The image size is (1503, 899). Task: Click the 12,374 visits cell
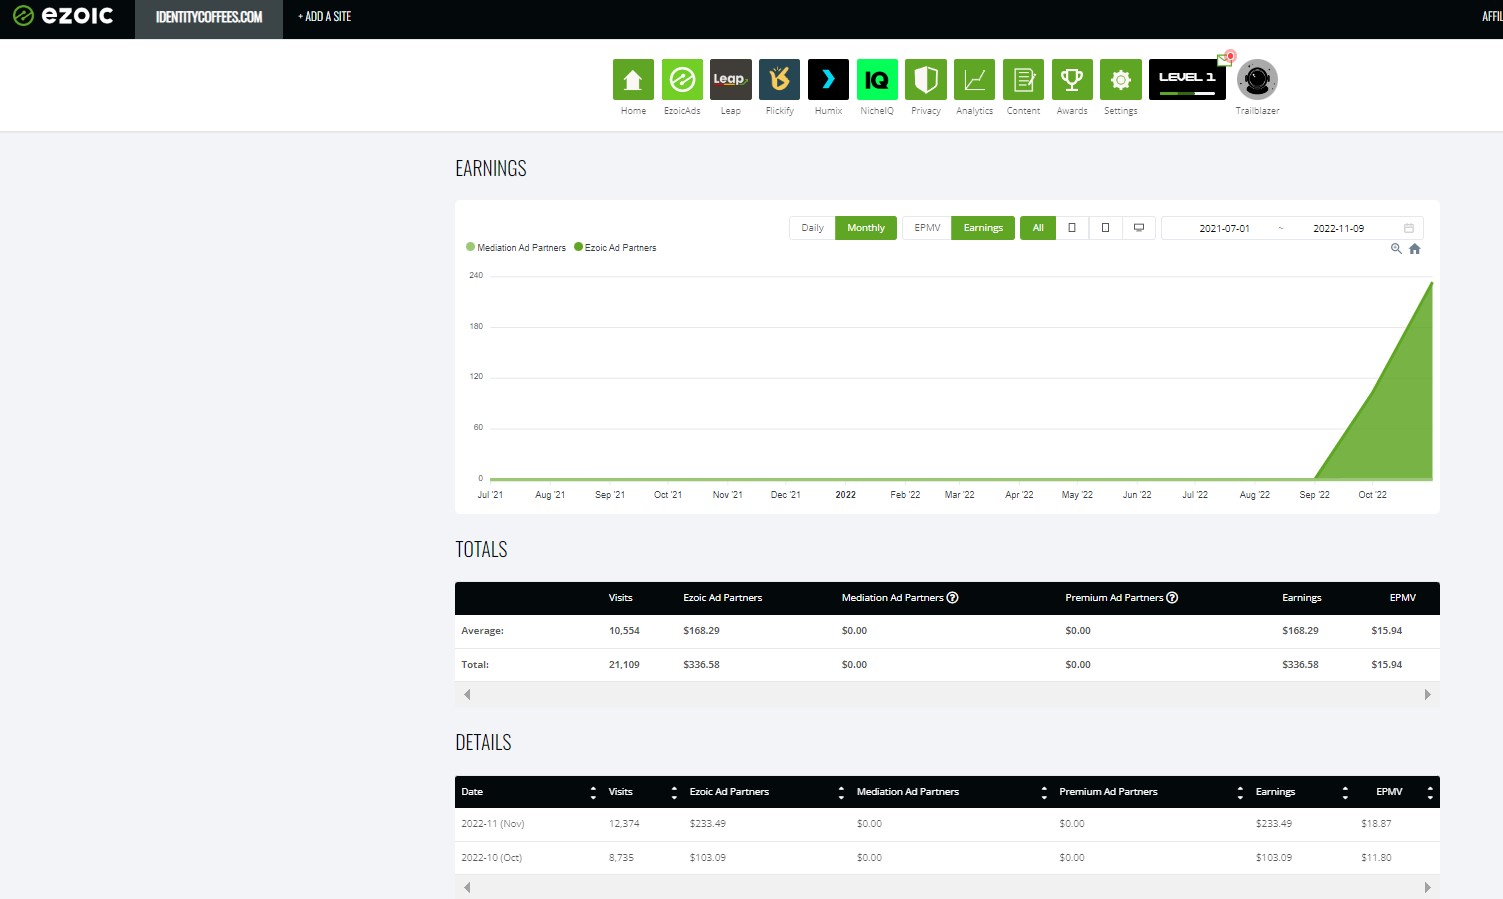coord(624,824)
